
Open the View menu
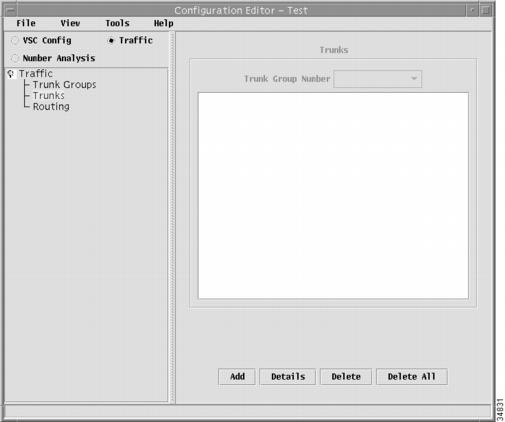point(70,23)
